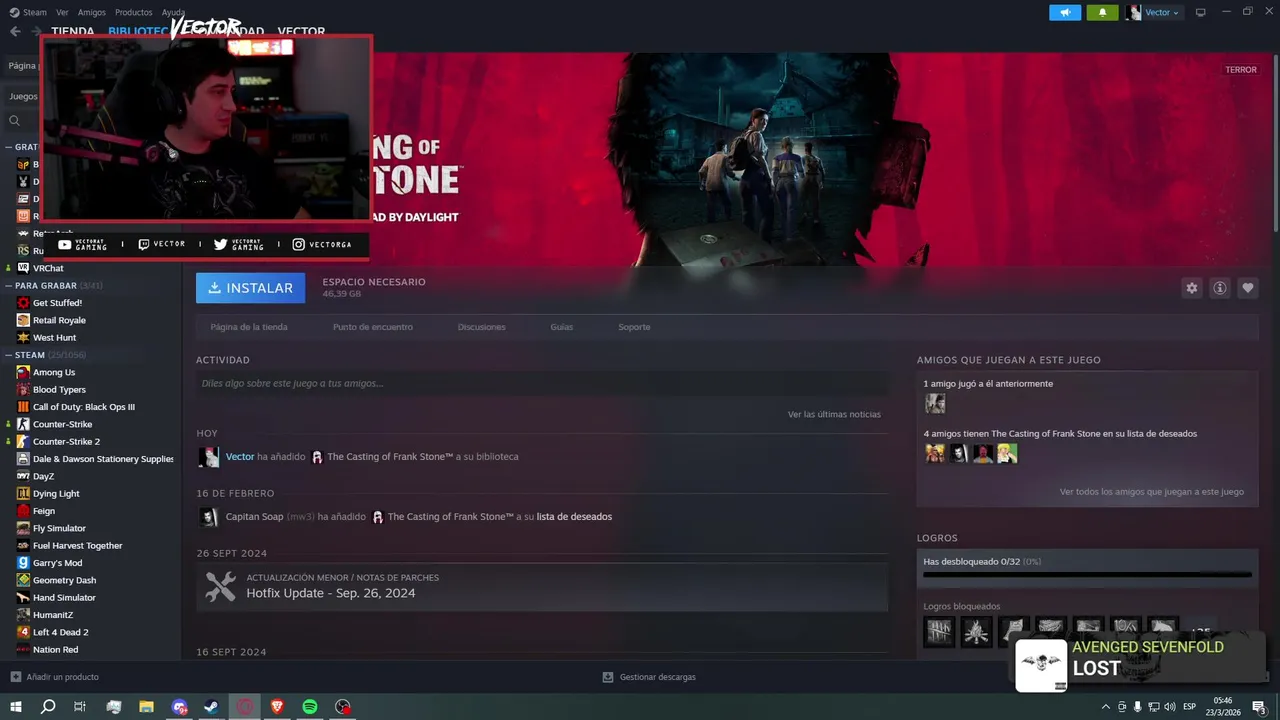Screen dimensions: 1280x720
Task: Collapse the PARA GRABAR collection
Action: [8, 285]
